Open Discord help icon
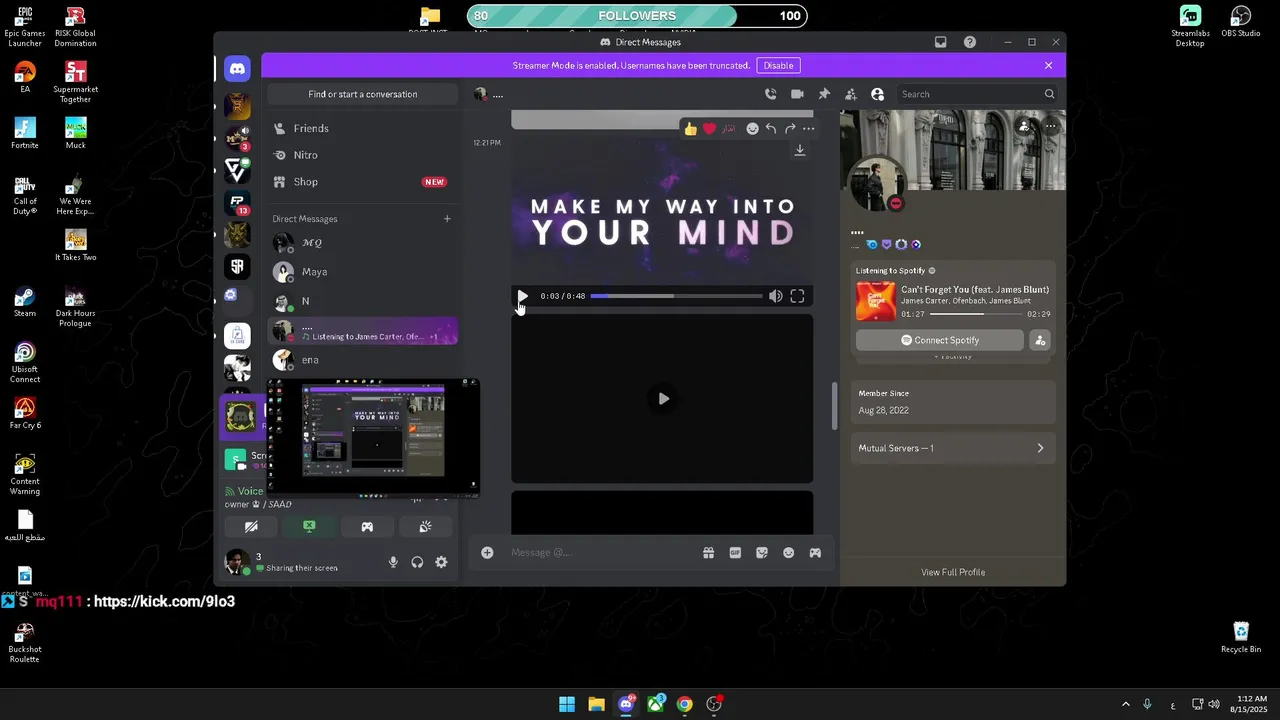 click(x=970, y=42)
